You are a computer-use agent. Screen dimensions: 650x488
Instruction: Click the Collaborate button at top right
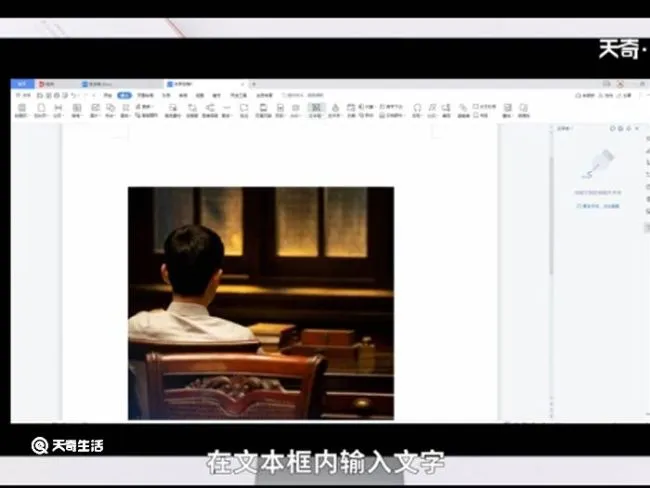606,95
